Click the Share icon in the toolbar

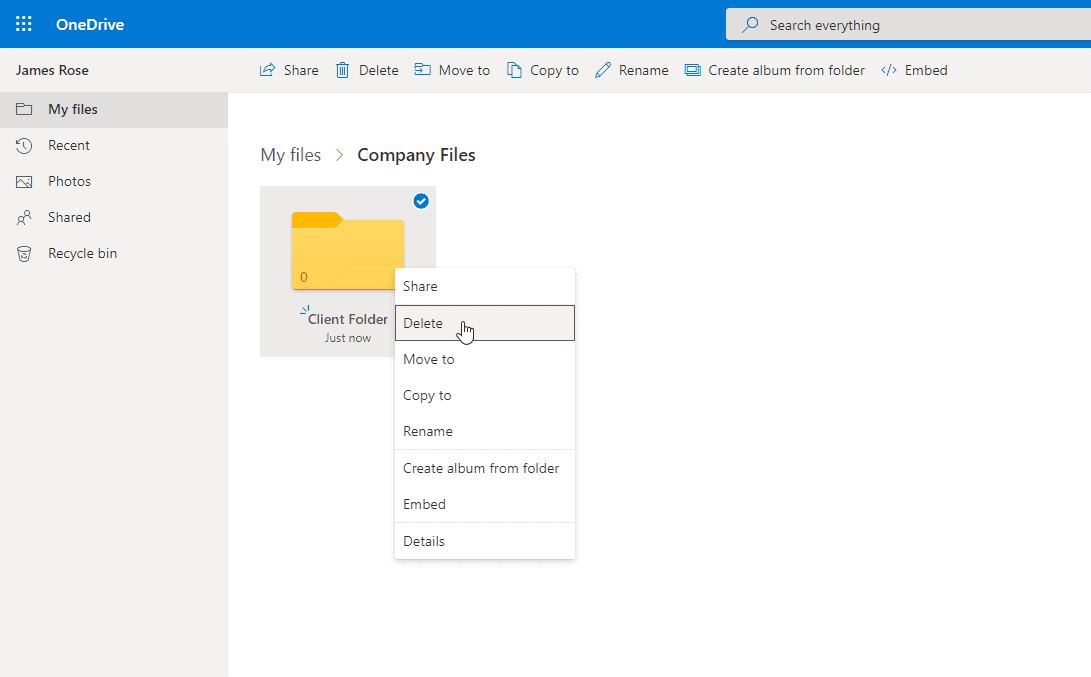pos(266,69)
